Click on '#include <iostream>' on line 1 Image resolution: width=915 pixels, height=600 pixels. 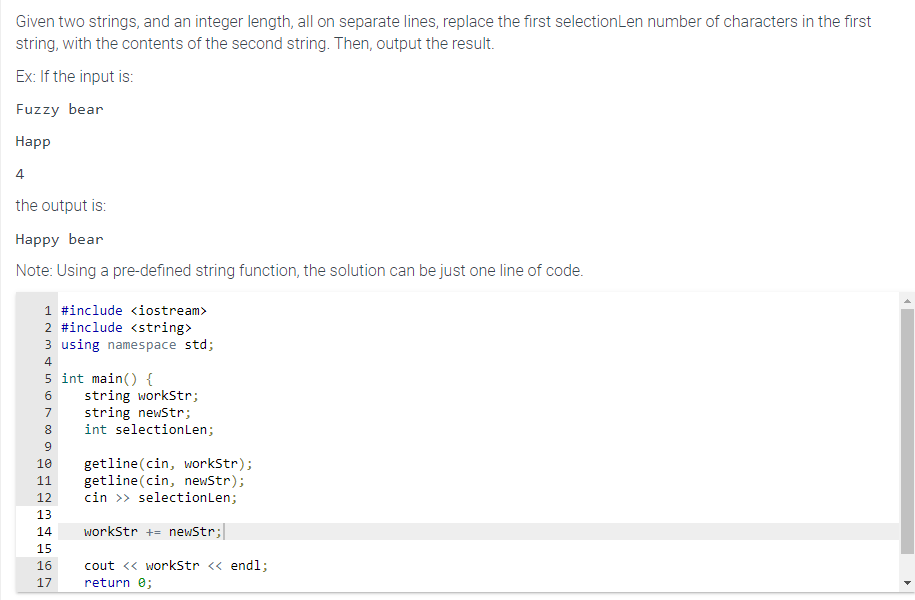point(134,311)
